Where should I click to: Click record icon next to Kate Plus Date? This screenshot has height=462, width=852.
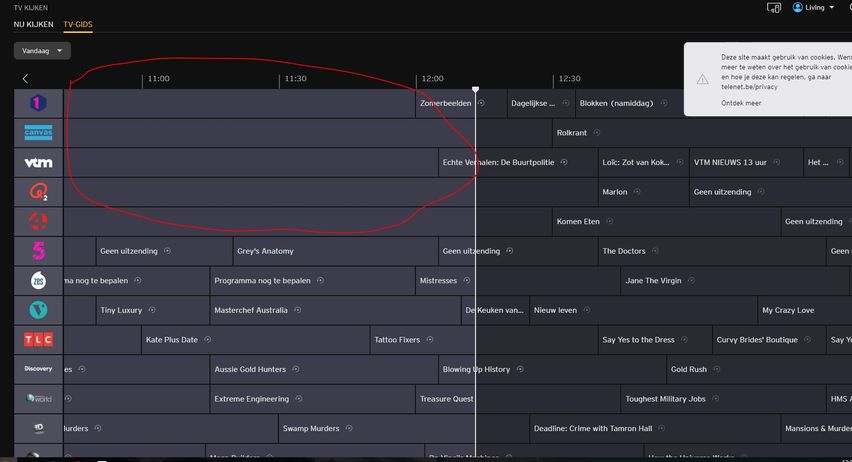pyautogui.click(x=208, y=340)
